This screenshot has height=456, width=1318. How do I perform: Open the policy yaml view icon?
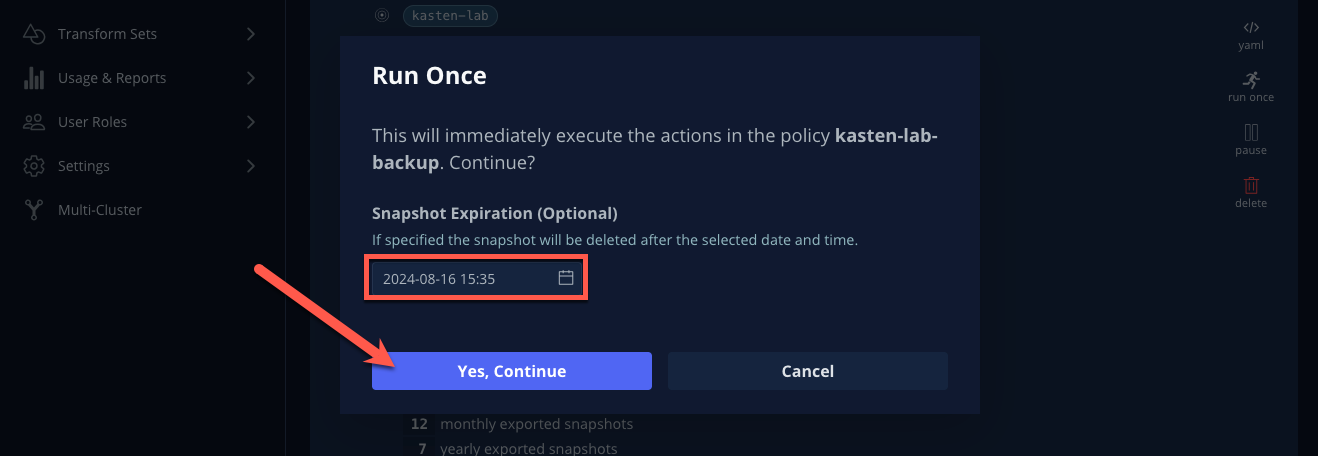(x=1251, y=27)
